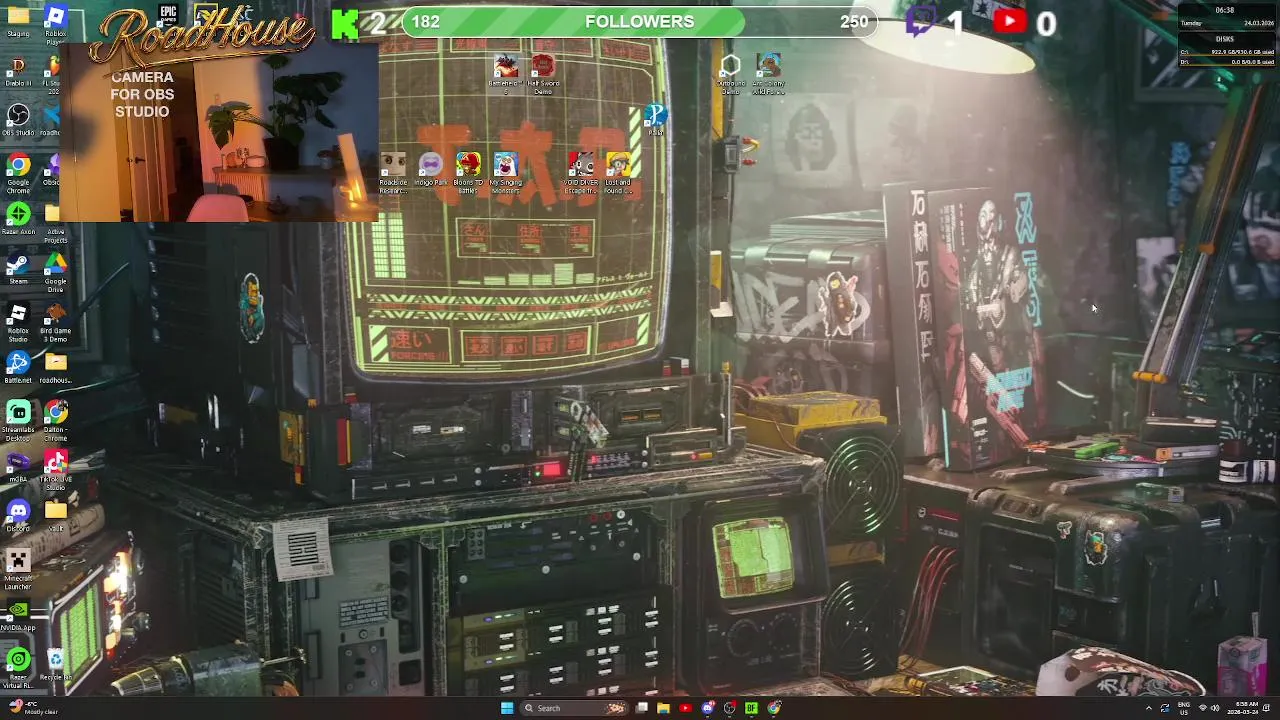This screenshot has height=720, width=1280.
Task: Launch Bloons TD Battles shortcut
Action: [x=468, y=172]
